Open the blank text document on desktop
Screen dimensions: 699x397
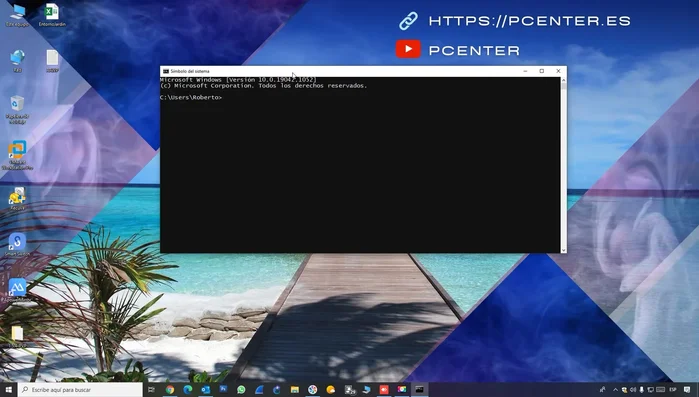[x=52, y=61]
